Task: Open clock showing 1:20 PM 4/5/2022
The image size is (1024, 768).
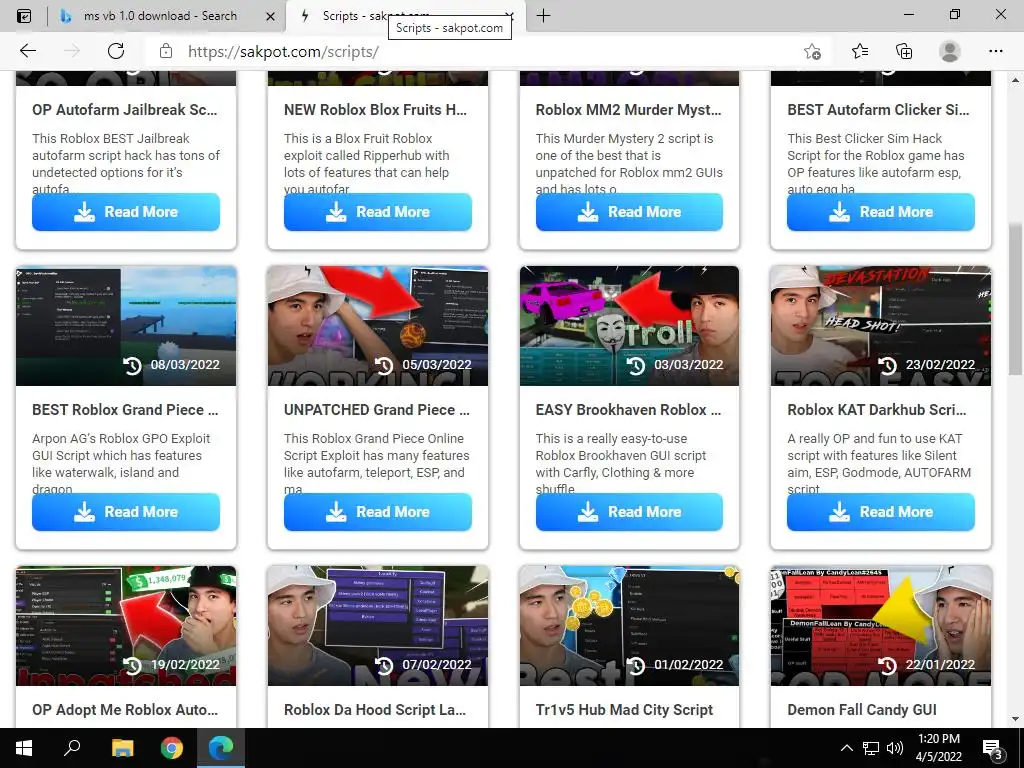Action: tap(939, 748)
